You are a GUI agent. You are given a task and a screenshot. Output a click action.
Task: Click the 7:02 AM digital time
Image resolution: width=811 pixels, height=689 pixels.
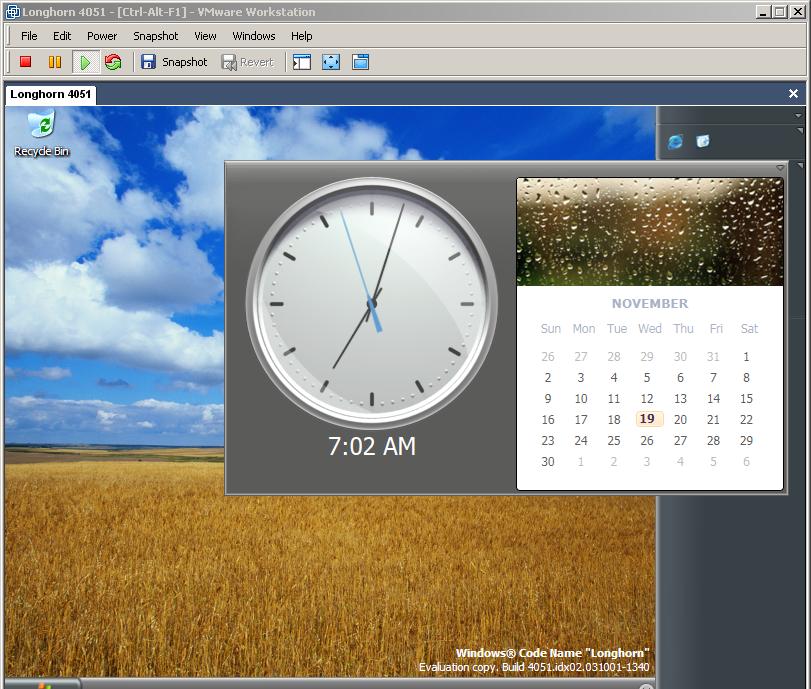click(x=372, y=446)
